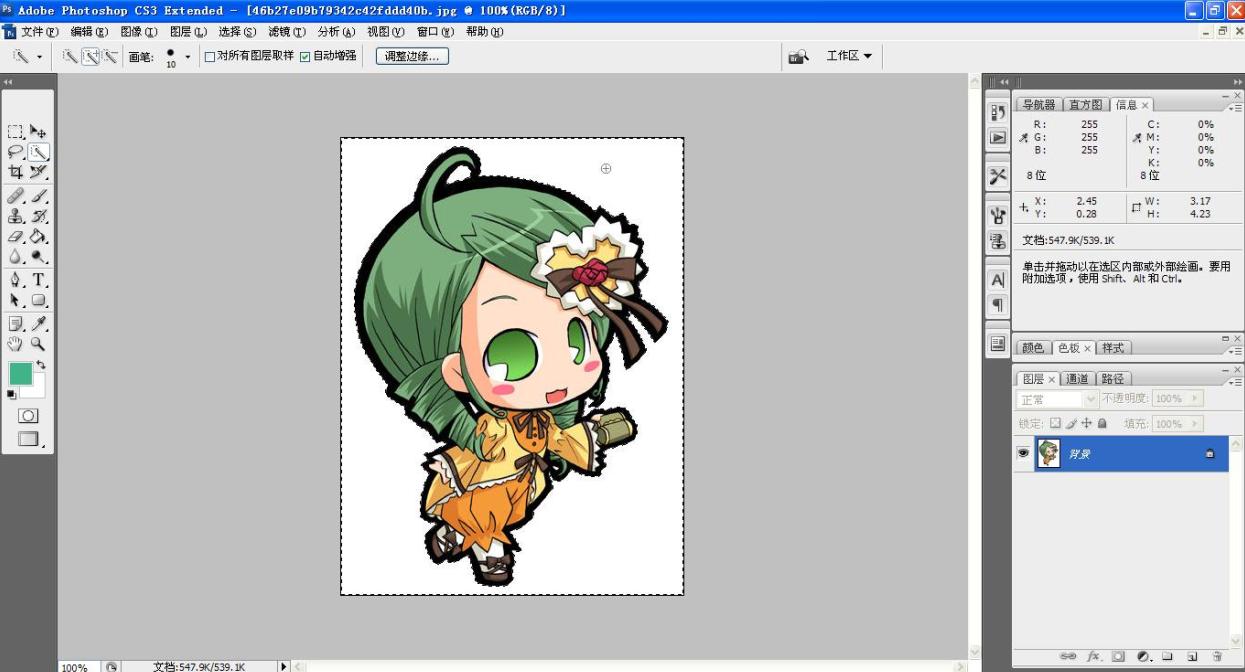Select the Healing Brush tool
The image size is (1245, 672).
pyautogui.click(x=16, y=196)
